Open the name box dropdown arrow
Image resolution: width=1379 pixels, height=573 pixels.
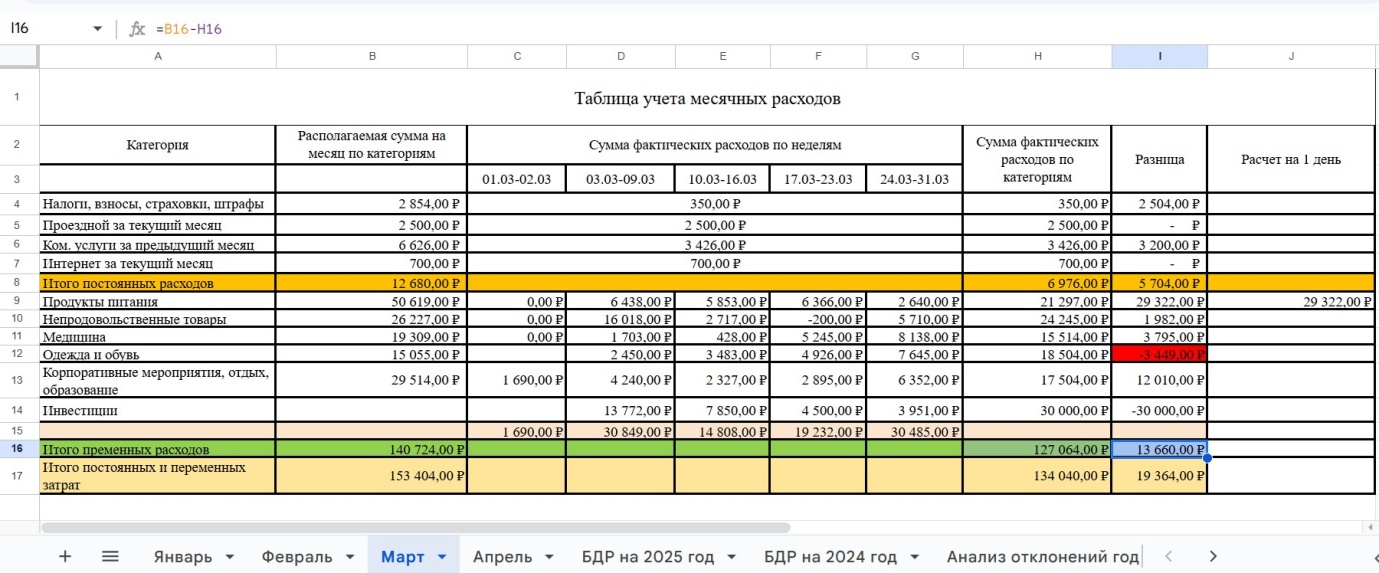[97, 29]
